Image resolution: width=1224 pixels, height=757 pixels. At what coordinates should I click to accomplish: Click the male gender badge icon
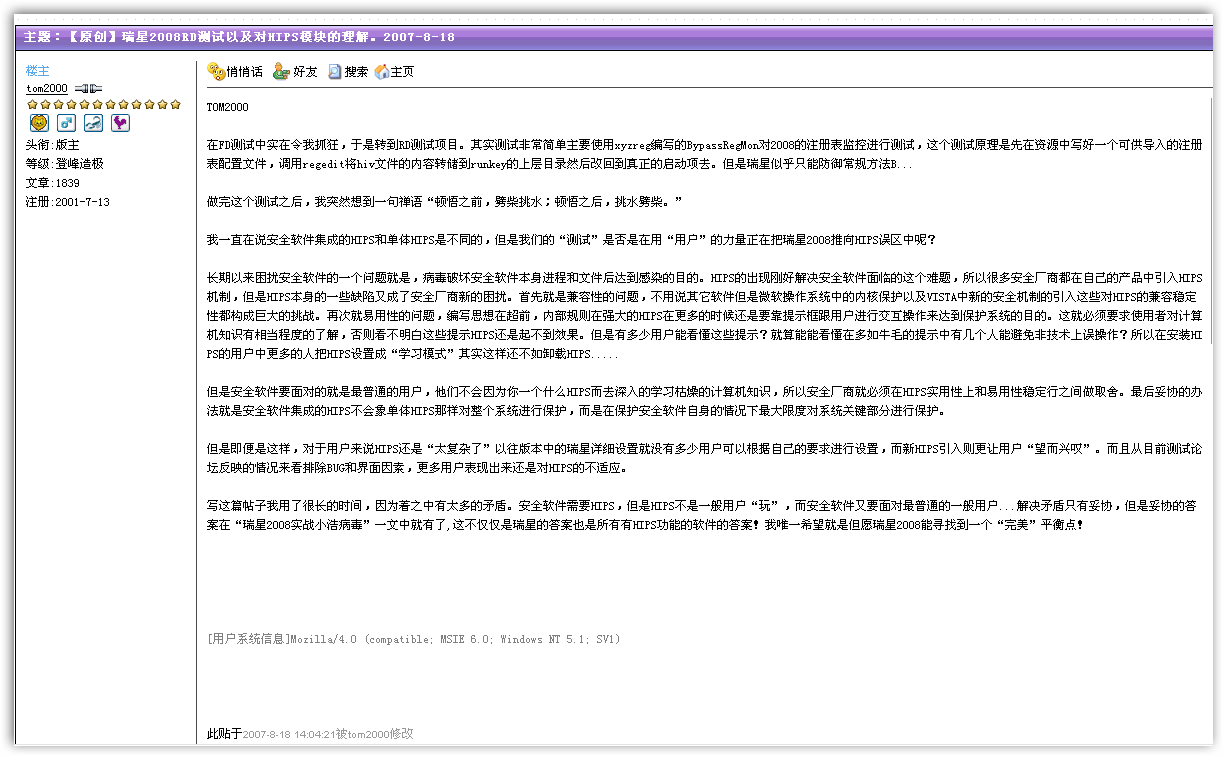(x=66, y=123)
